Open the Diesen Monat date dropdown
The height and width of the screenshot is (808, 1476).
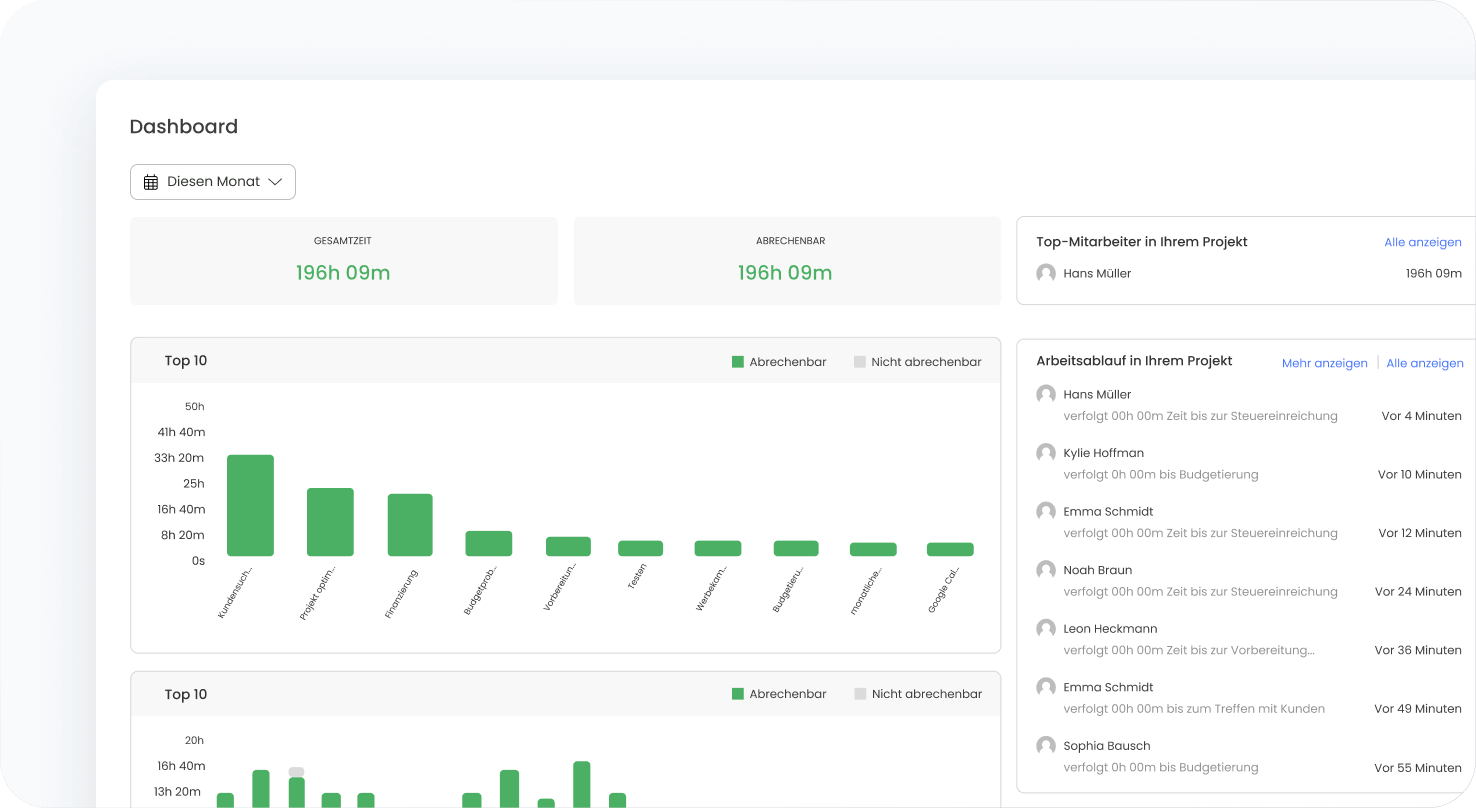(213, 182)
